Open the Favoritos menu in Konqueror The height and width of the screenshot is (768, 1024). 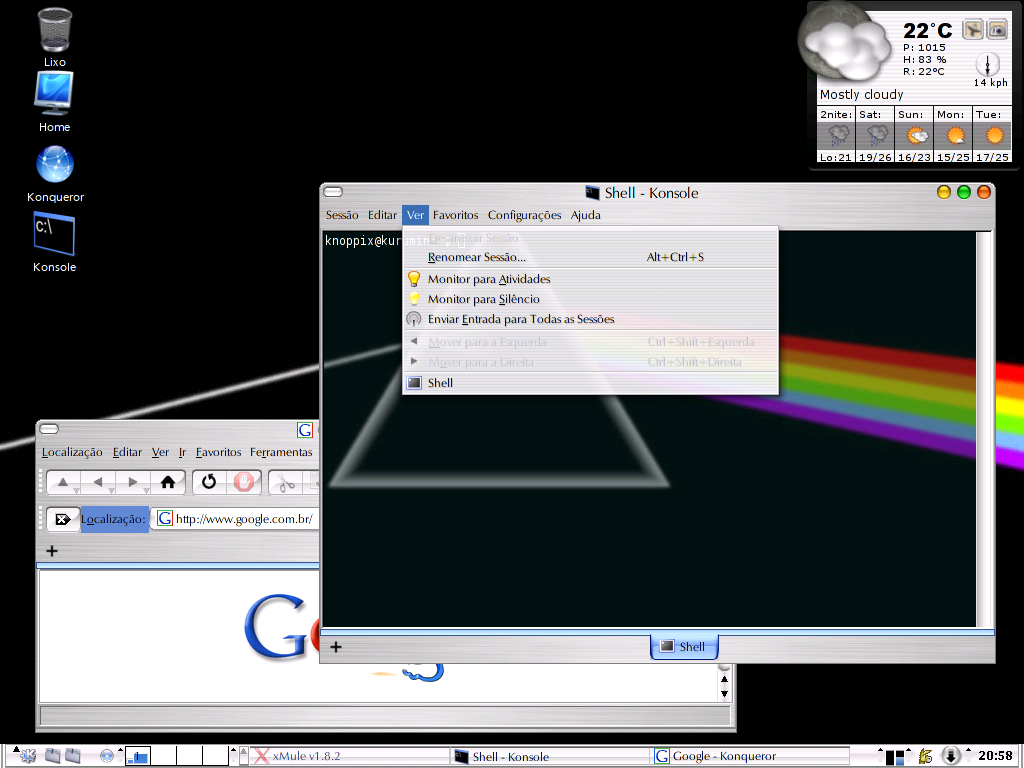[219, 452]
